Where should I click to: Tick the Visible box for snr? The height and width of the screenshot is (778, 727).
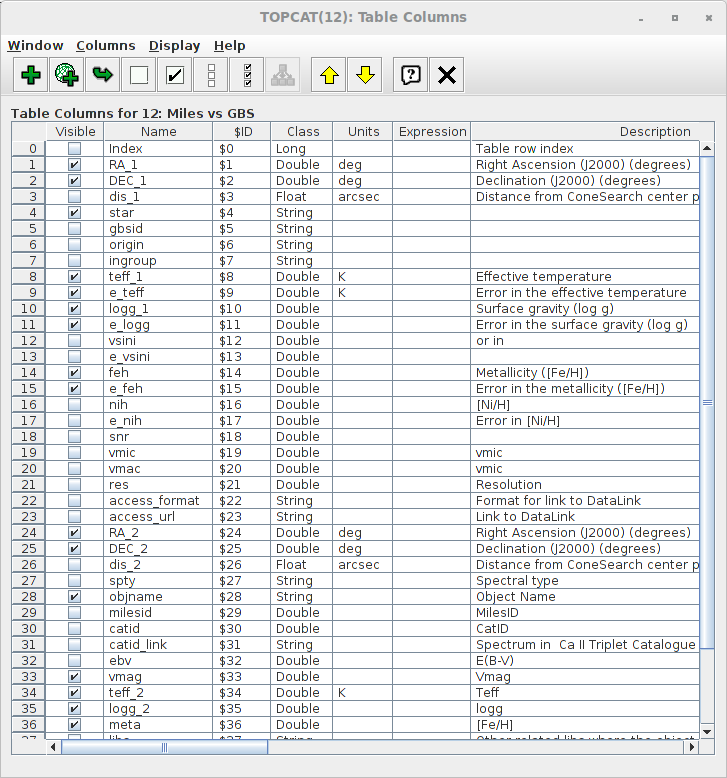[74, 437]
